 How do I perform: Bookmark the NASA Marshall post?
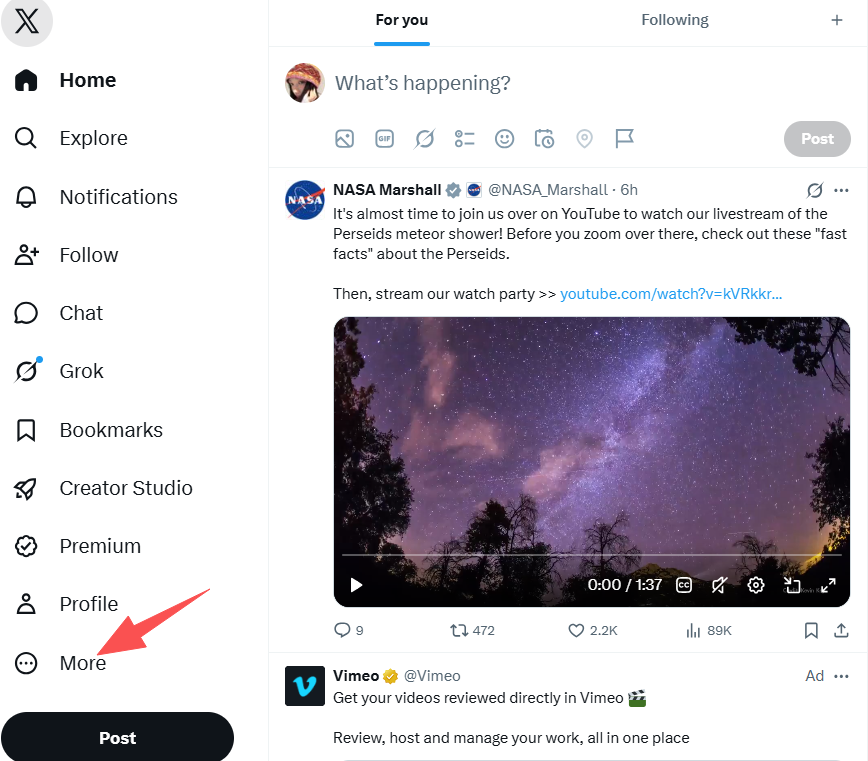point(811,630)
